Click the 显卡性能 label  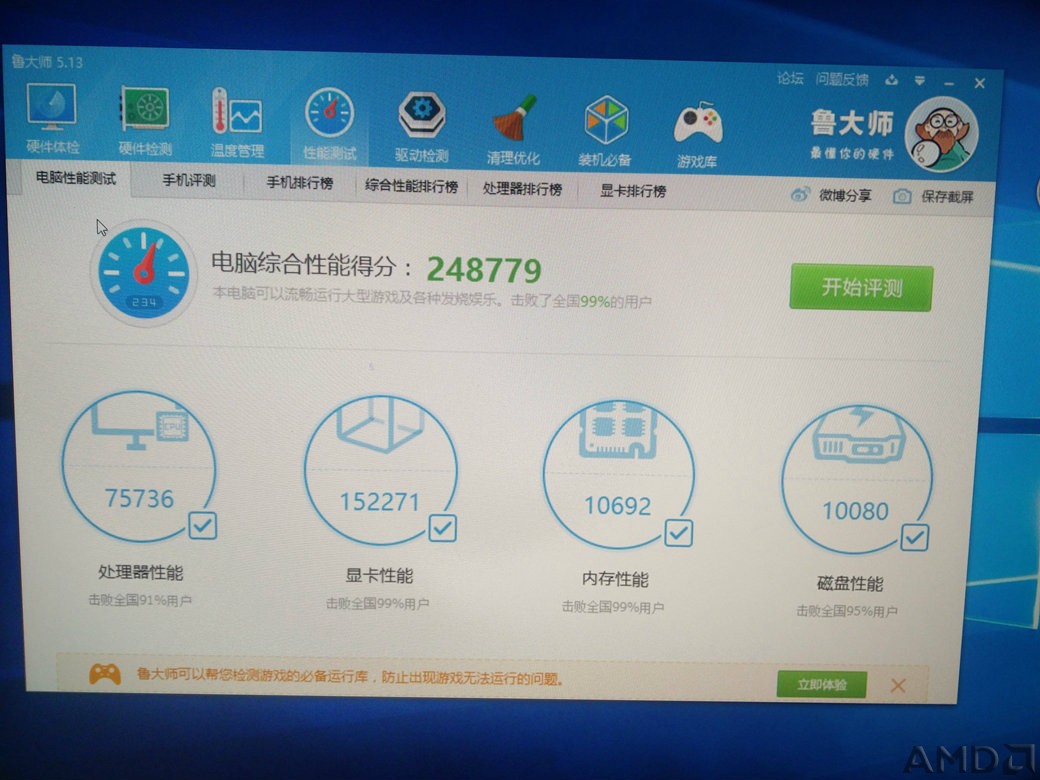[379, 575]
